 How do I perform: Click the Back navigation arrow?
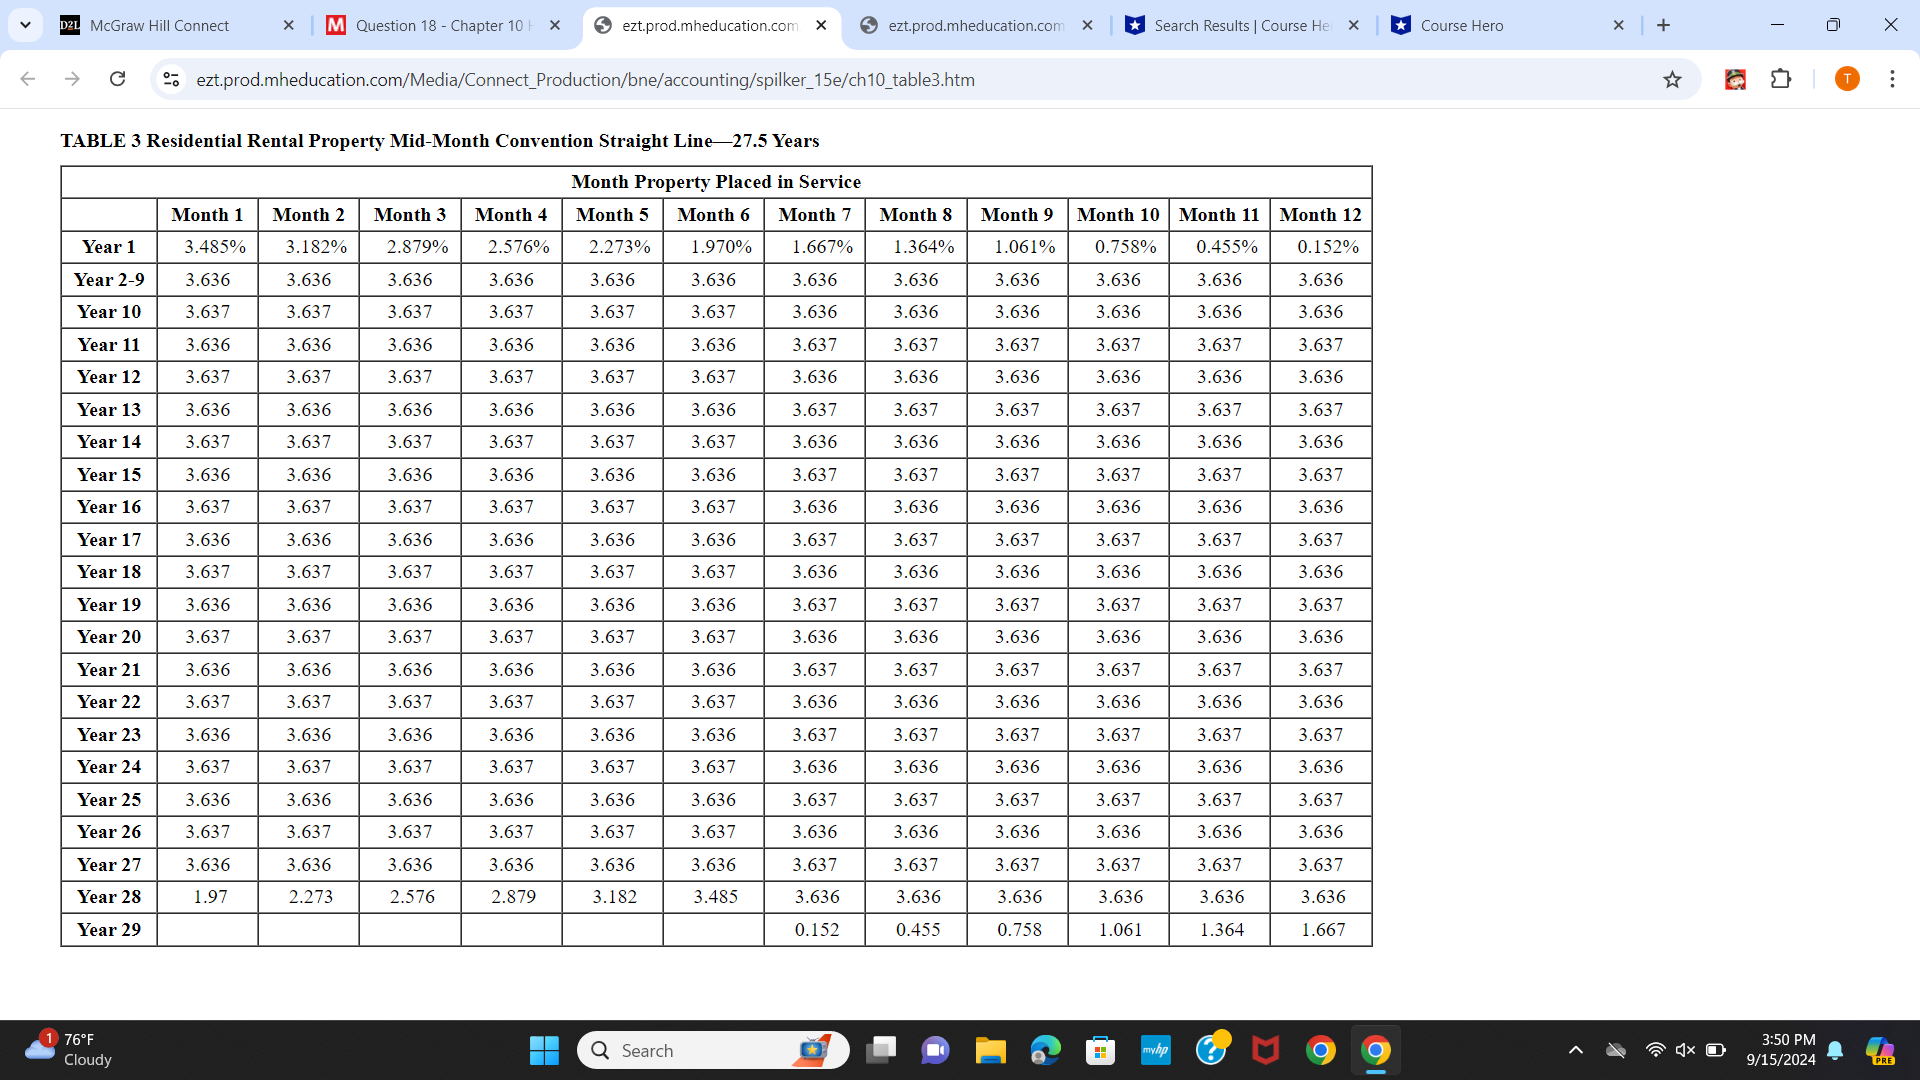click(x=28, y=79)
